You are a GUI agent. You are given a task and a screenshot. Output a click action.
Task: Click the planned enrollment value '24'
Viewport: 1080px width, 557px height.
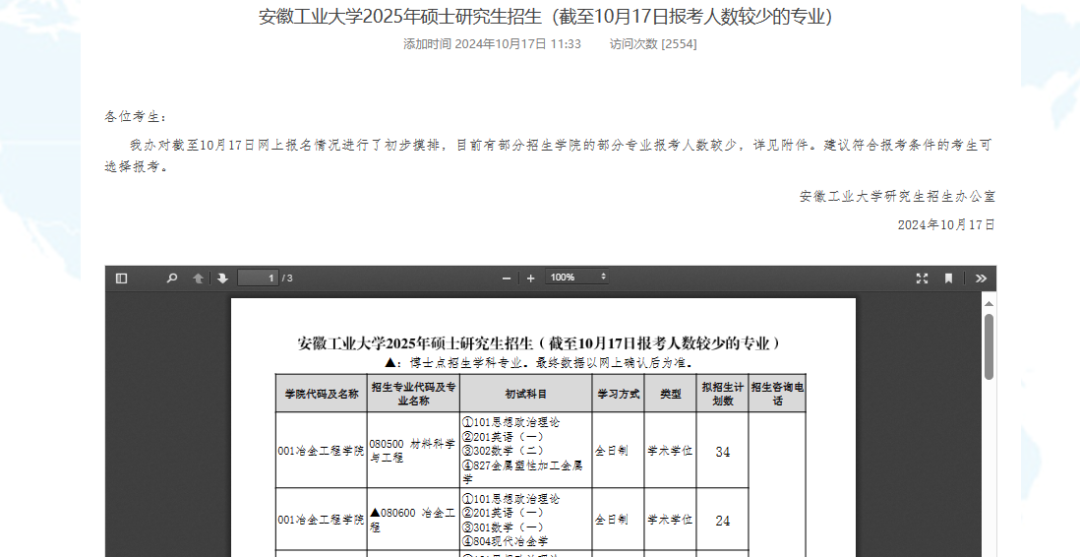point(723,521)
